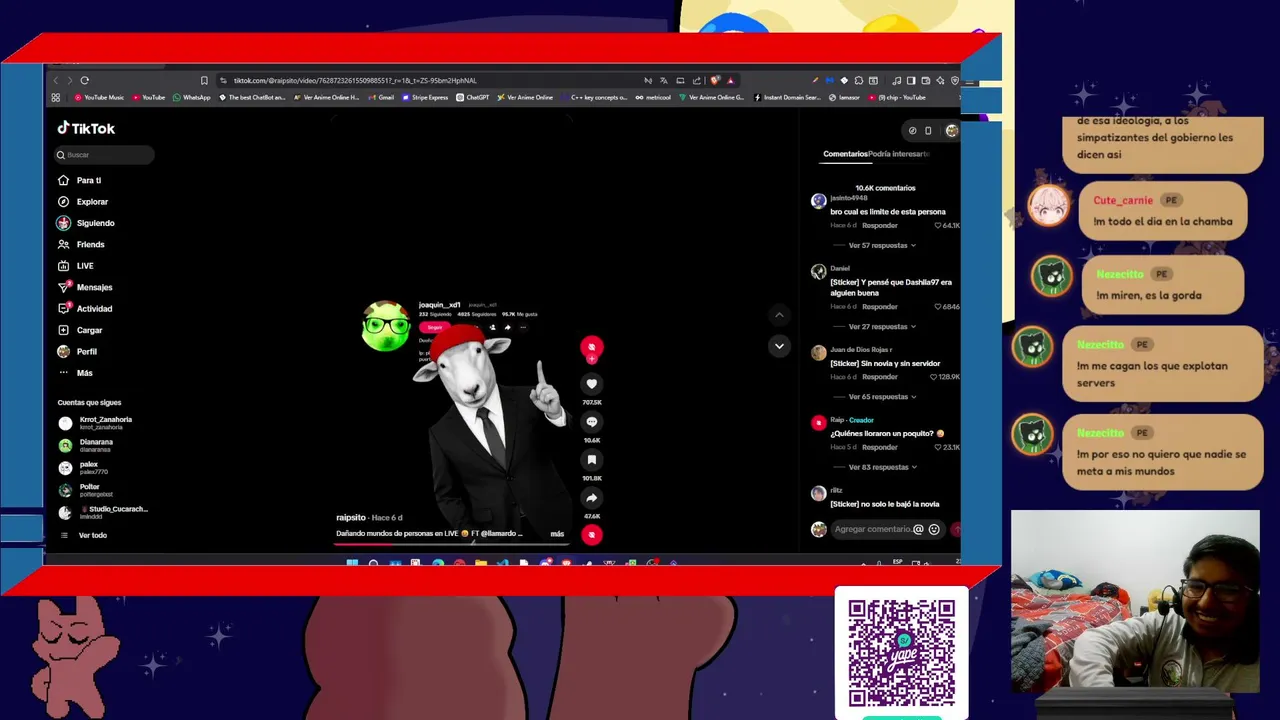The height and width of the screenshot is (720, 1280).
Task: Open the Actividad notifications
Action: point(84,309)
